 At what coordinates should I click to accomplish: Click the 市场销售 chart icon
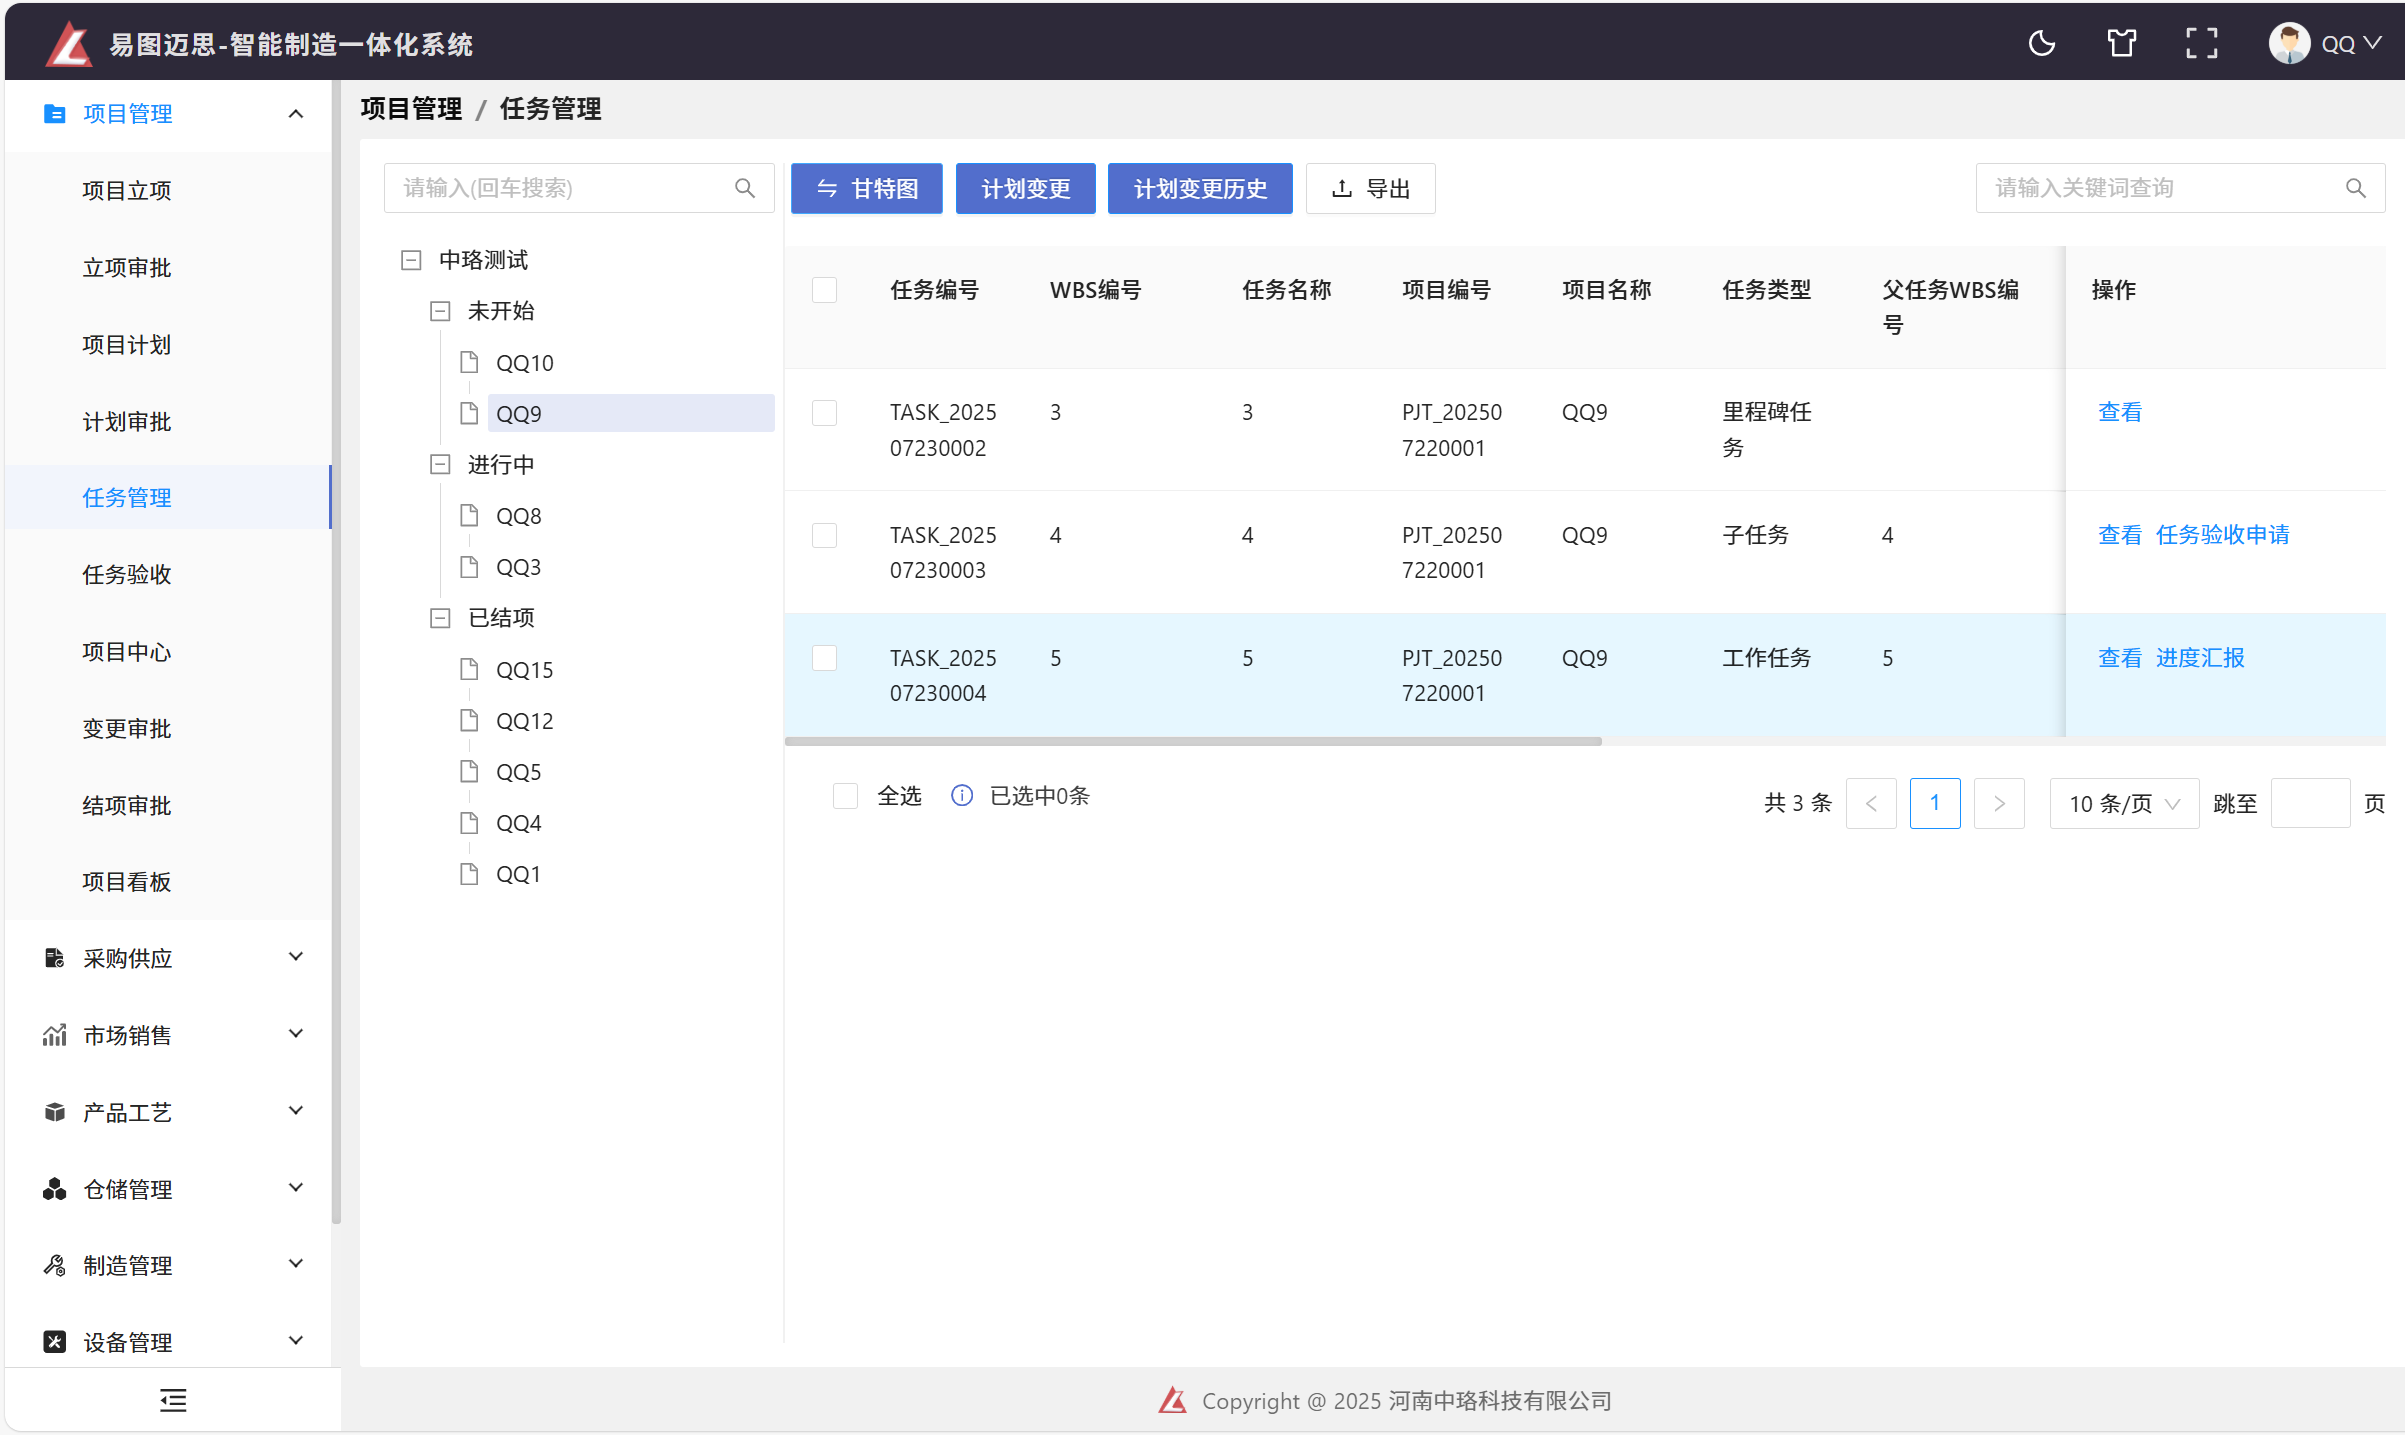[x=55, y=1035]
